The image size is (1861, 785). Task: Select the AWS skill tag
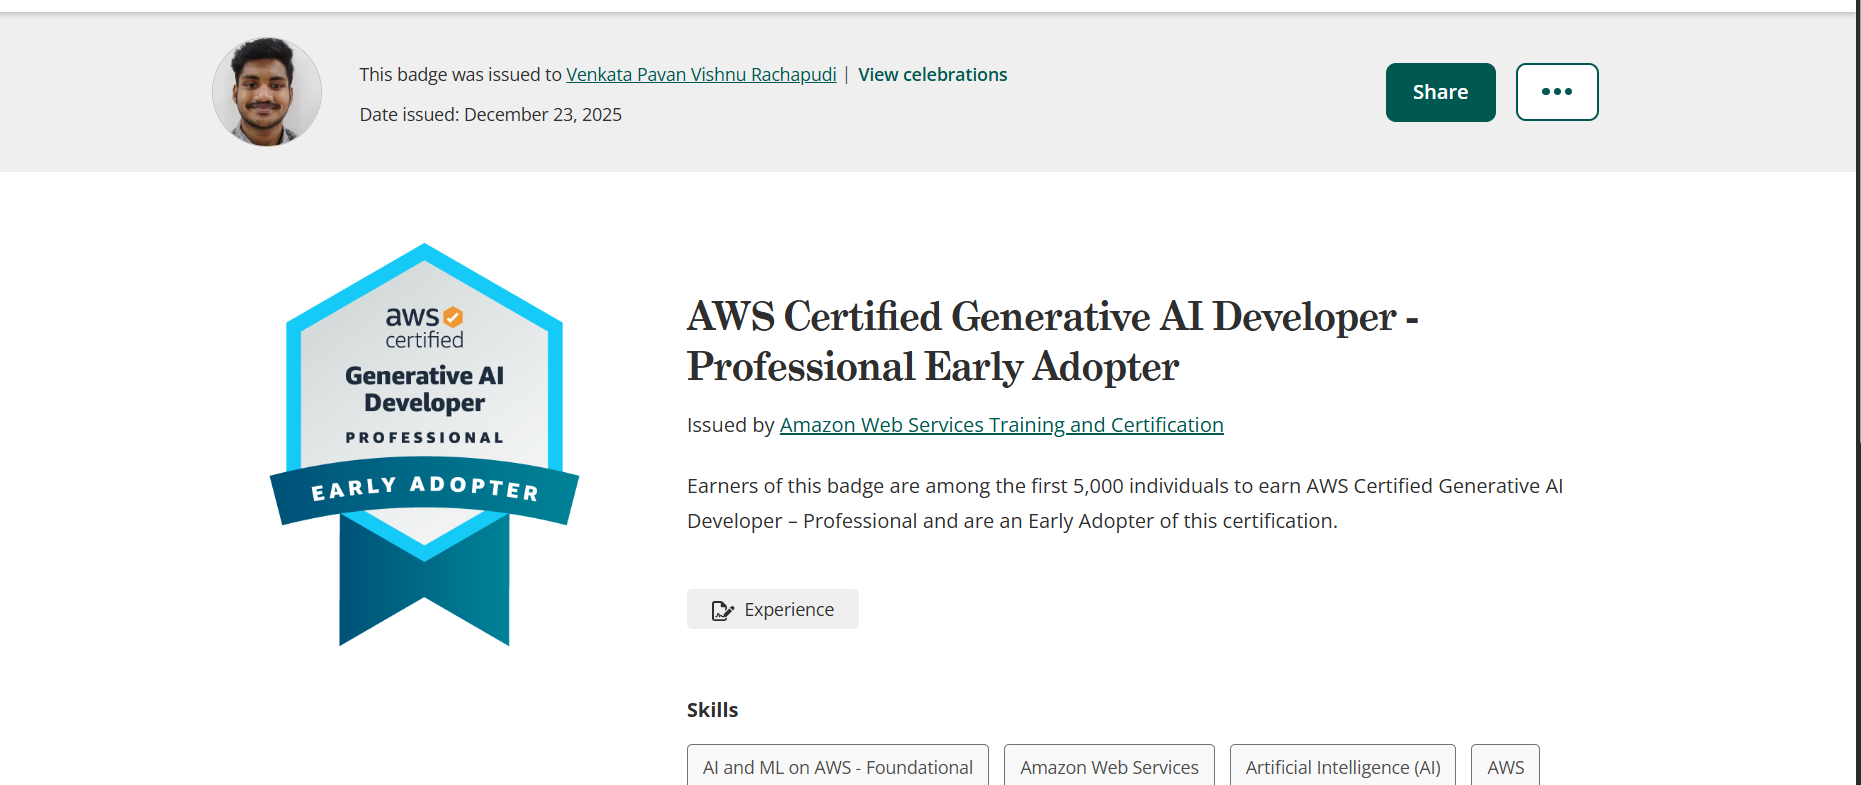point(1505,766)
